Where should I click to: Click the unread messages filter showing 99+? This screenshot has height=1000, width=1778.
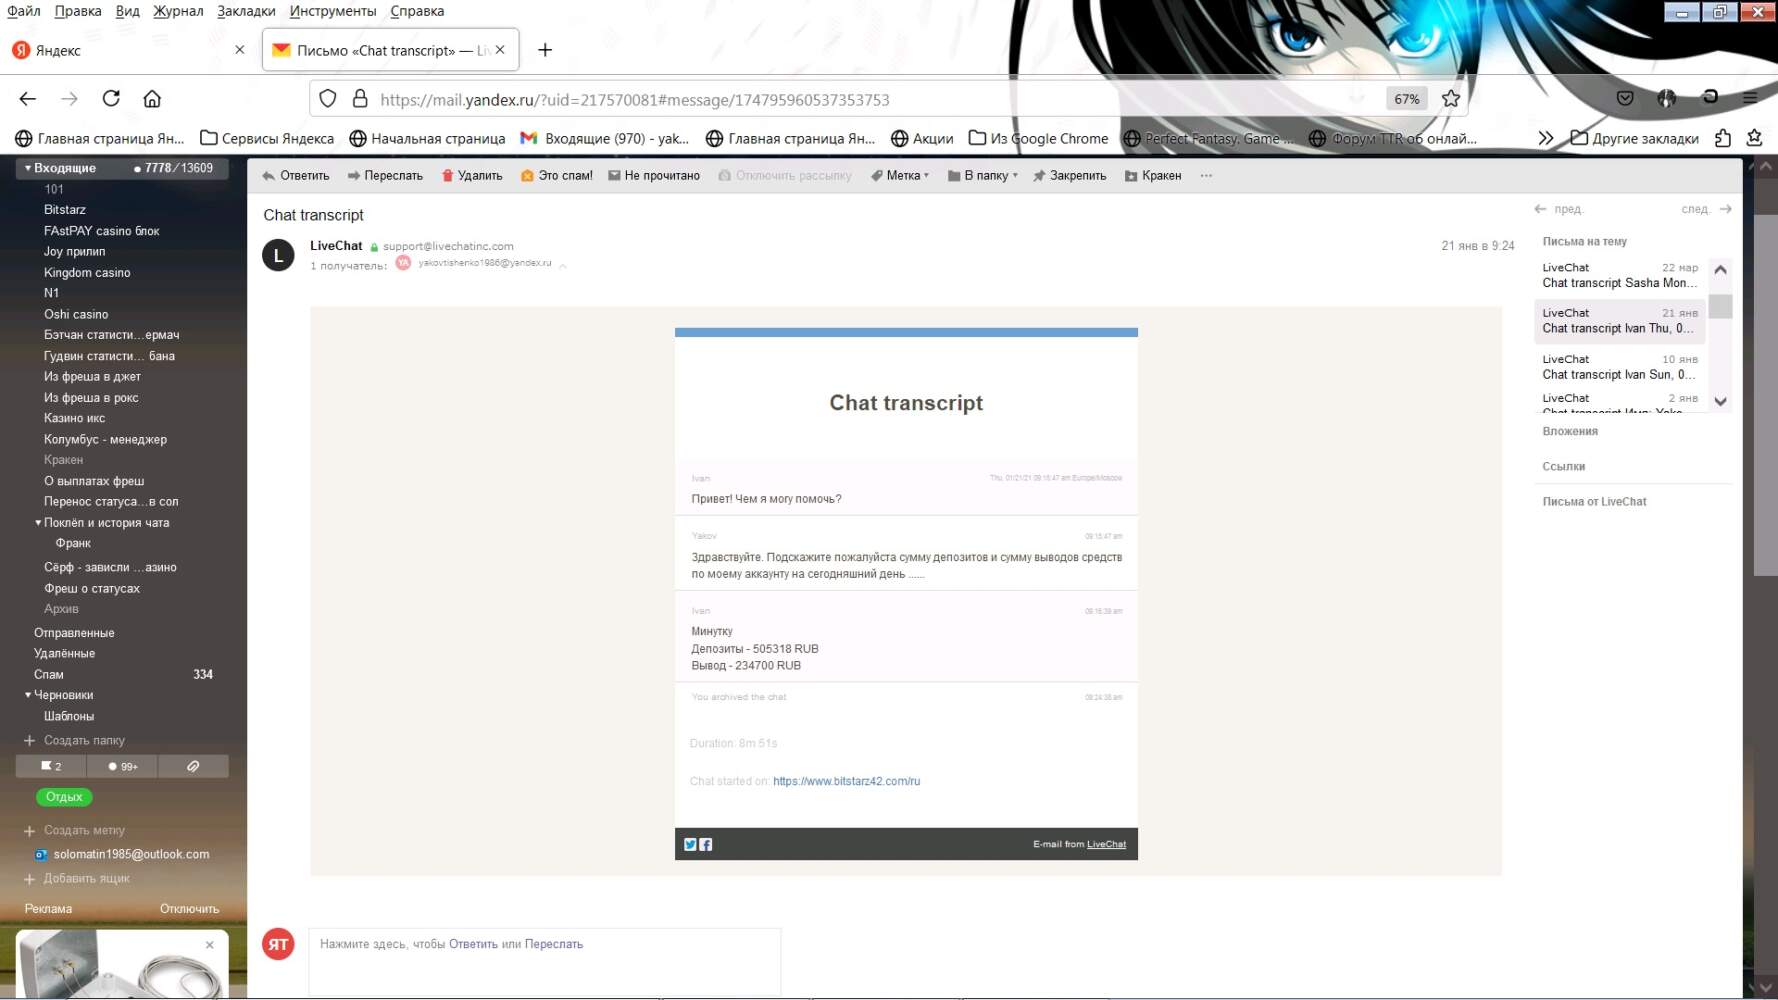coord(122,767)
